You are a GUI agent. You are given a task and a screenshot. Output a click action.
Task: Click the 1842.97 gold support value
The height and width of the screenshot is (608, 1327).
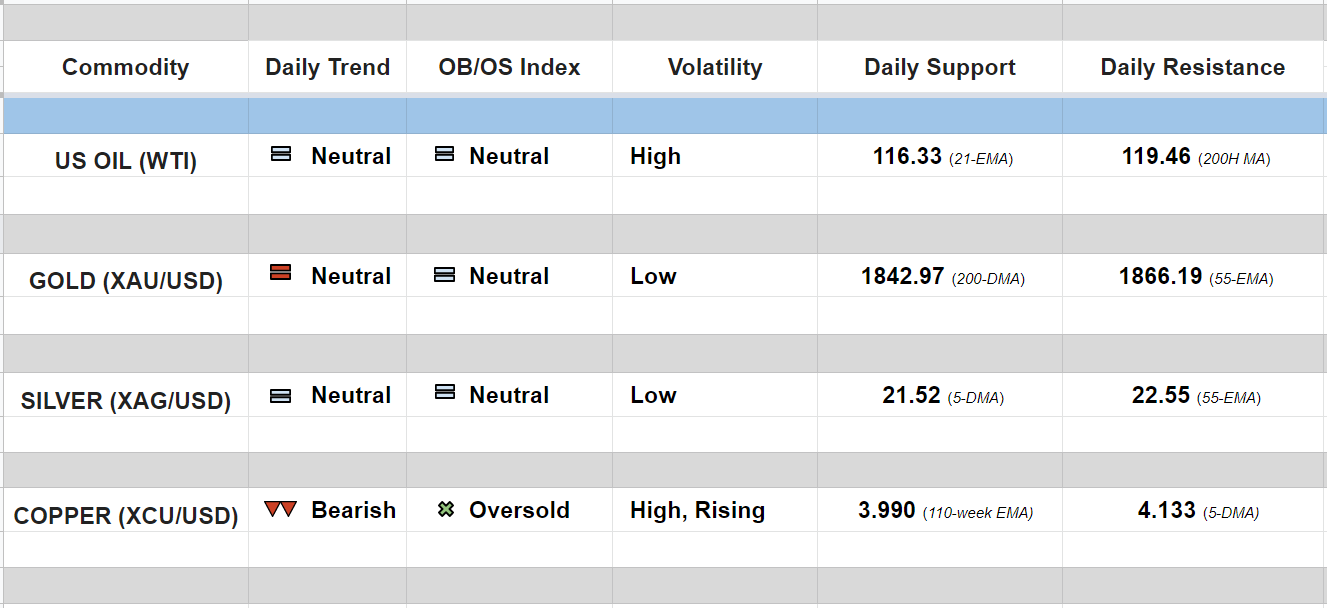(902, 276)
